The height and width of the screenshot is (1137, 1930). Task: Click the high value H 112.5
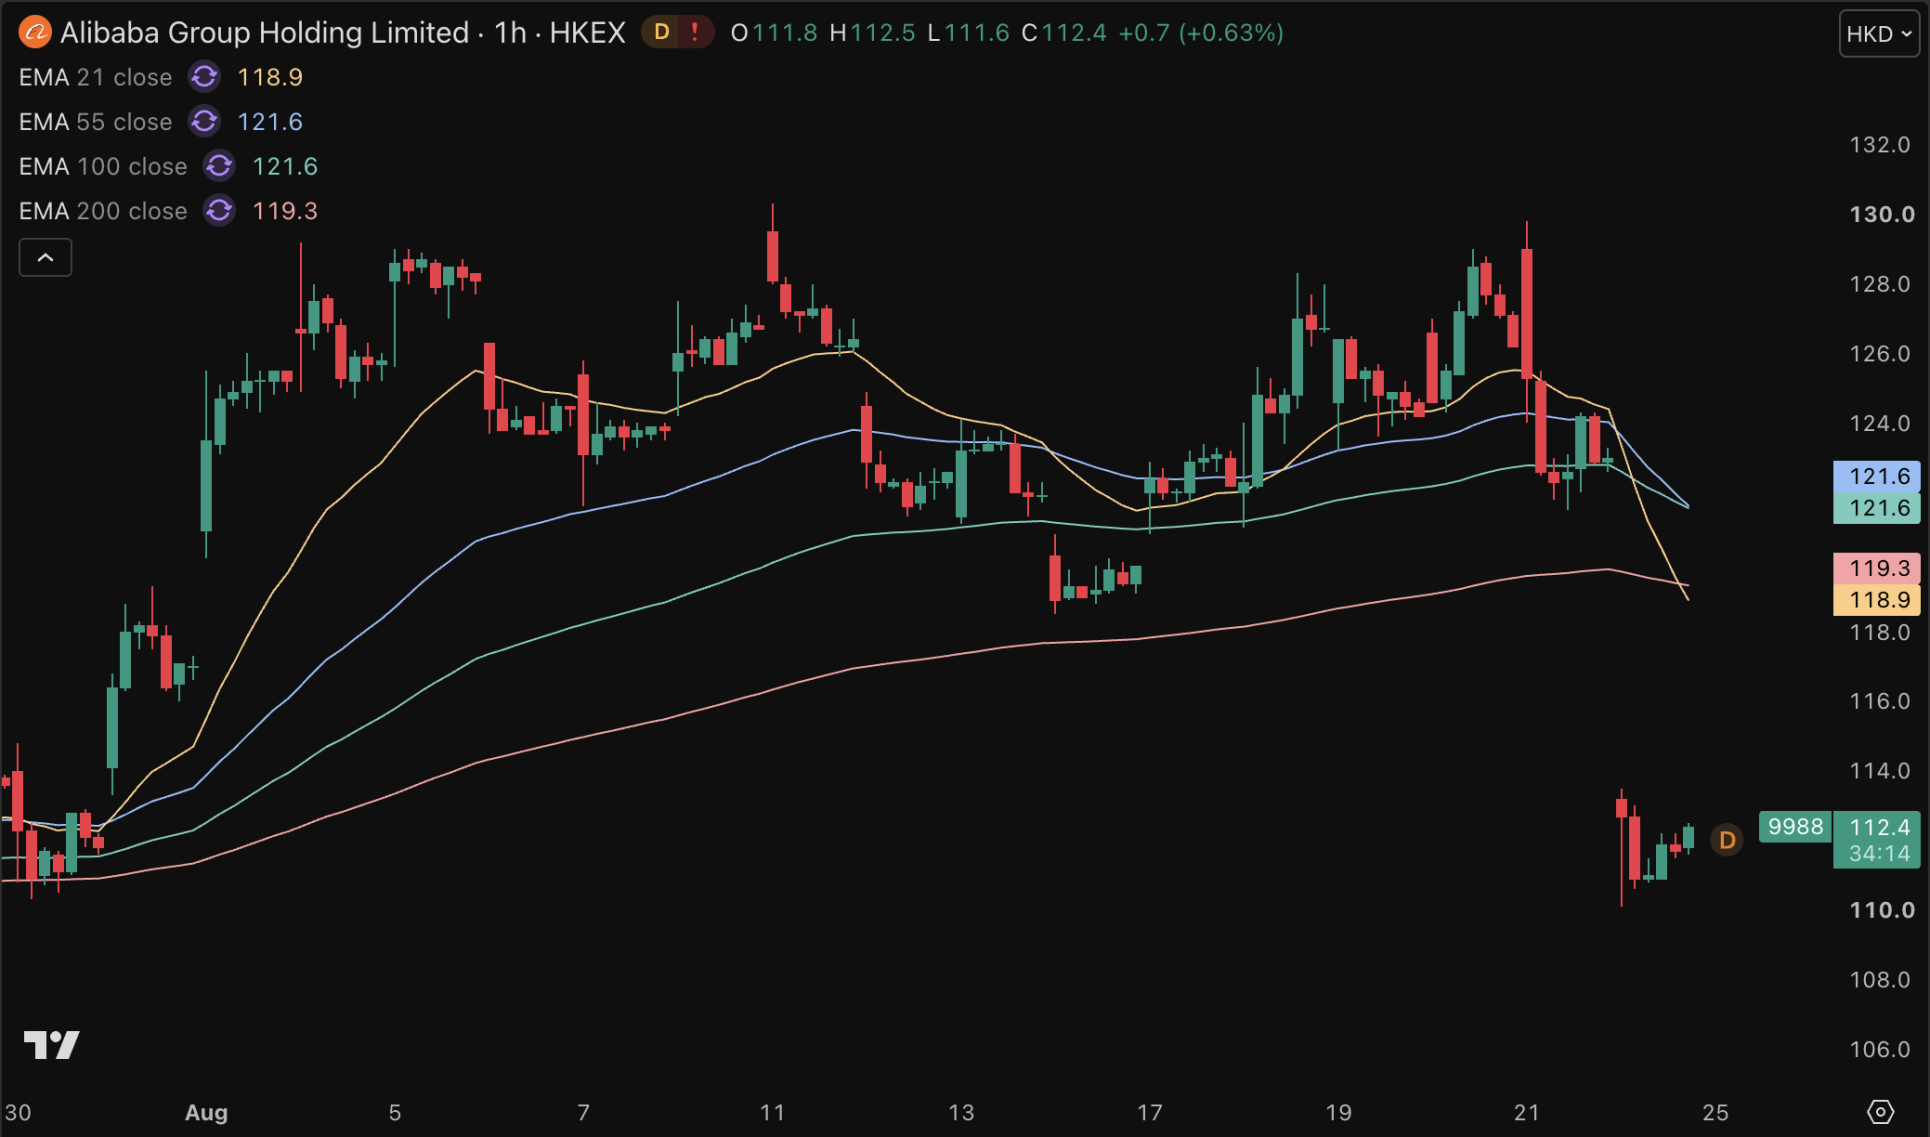coord(872,33)
